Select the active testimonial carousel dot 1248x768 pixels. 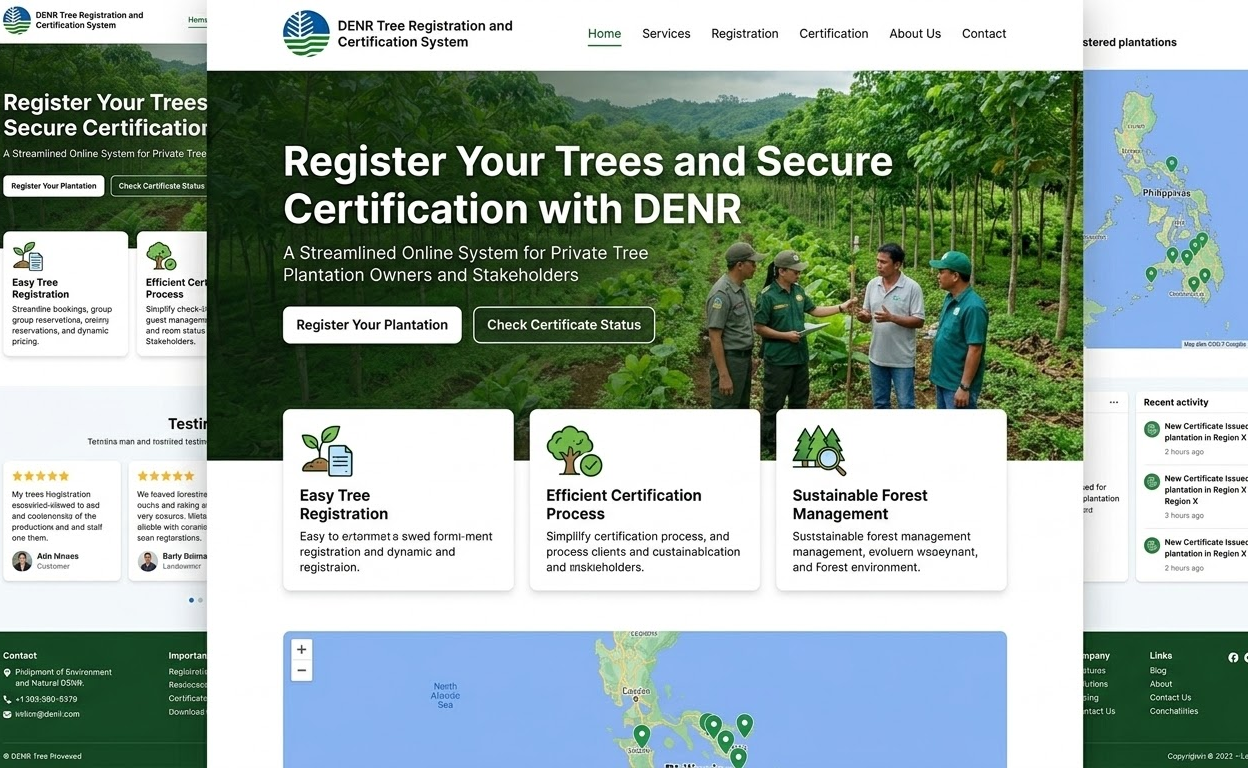(191, 600)
